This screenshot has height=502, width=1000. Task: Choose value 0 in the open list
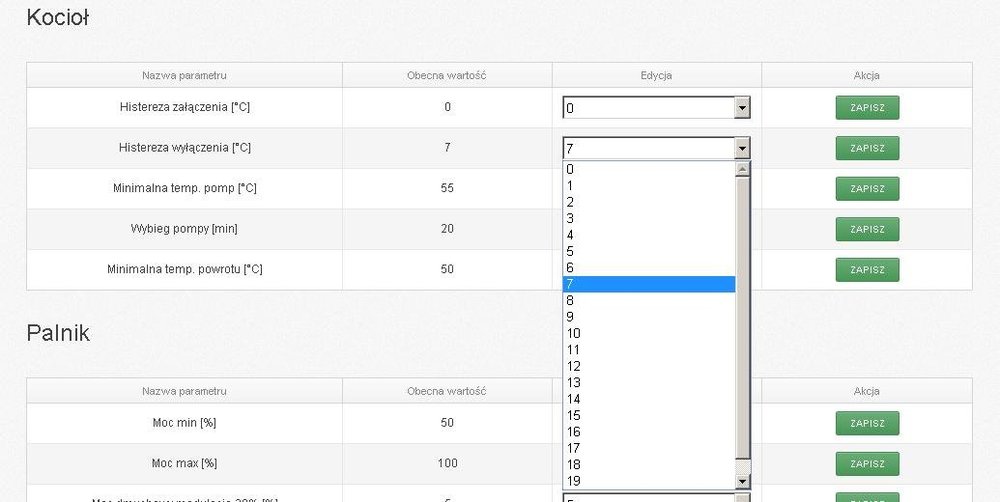pos(648,169)
